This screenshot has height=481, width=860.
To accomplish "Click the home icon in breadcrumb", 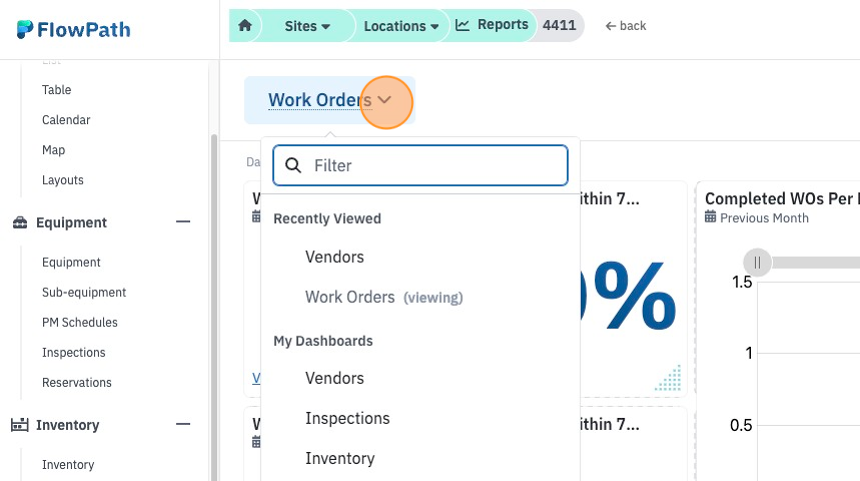I will [245, 25].
